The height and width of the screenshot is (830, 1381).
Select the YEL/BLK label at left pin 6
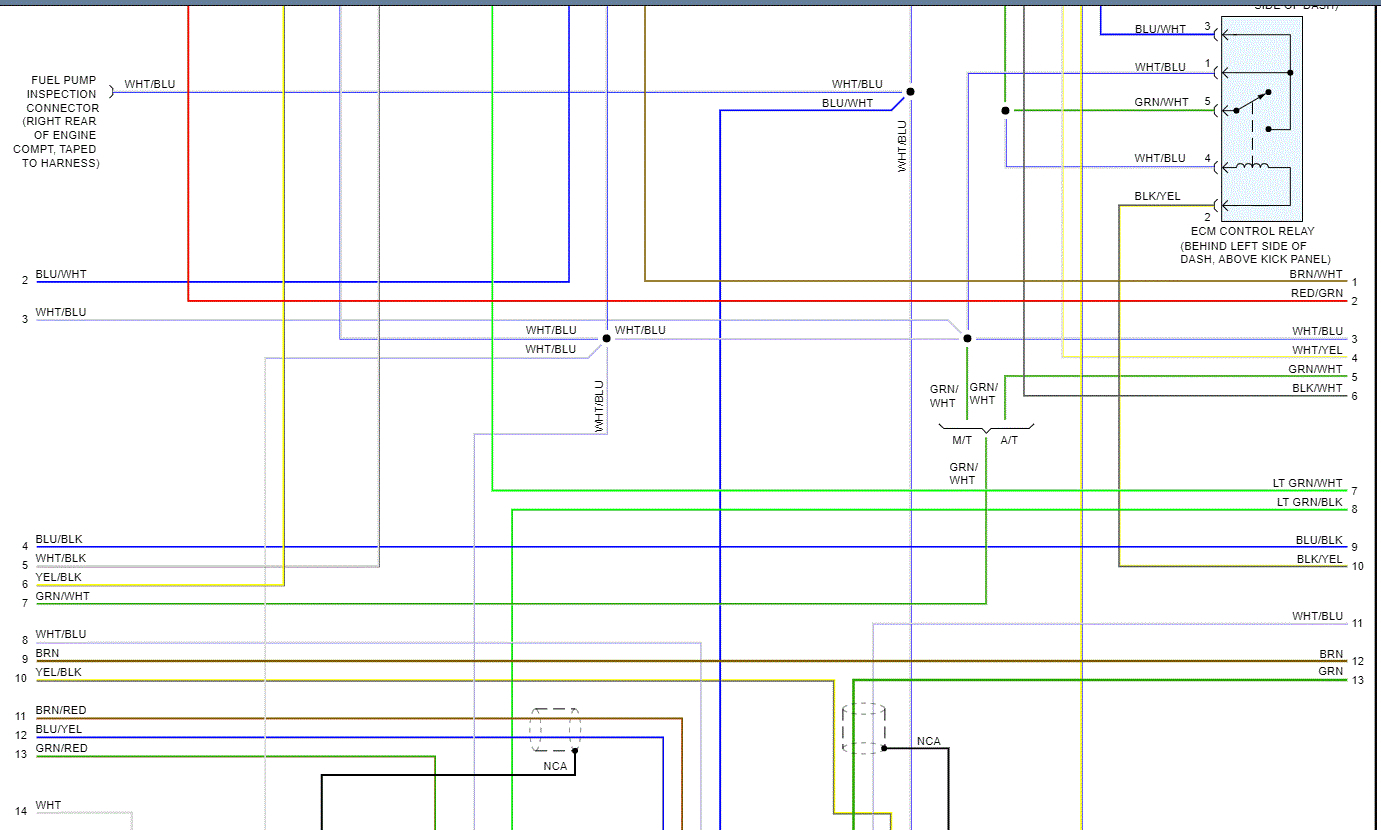pos(59,577)
